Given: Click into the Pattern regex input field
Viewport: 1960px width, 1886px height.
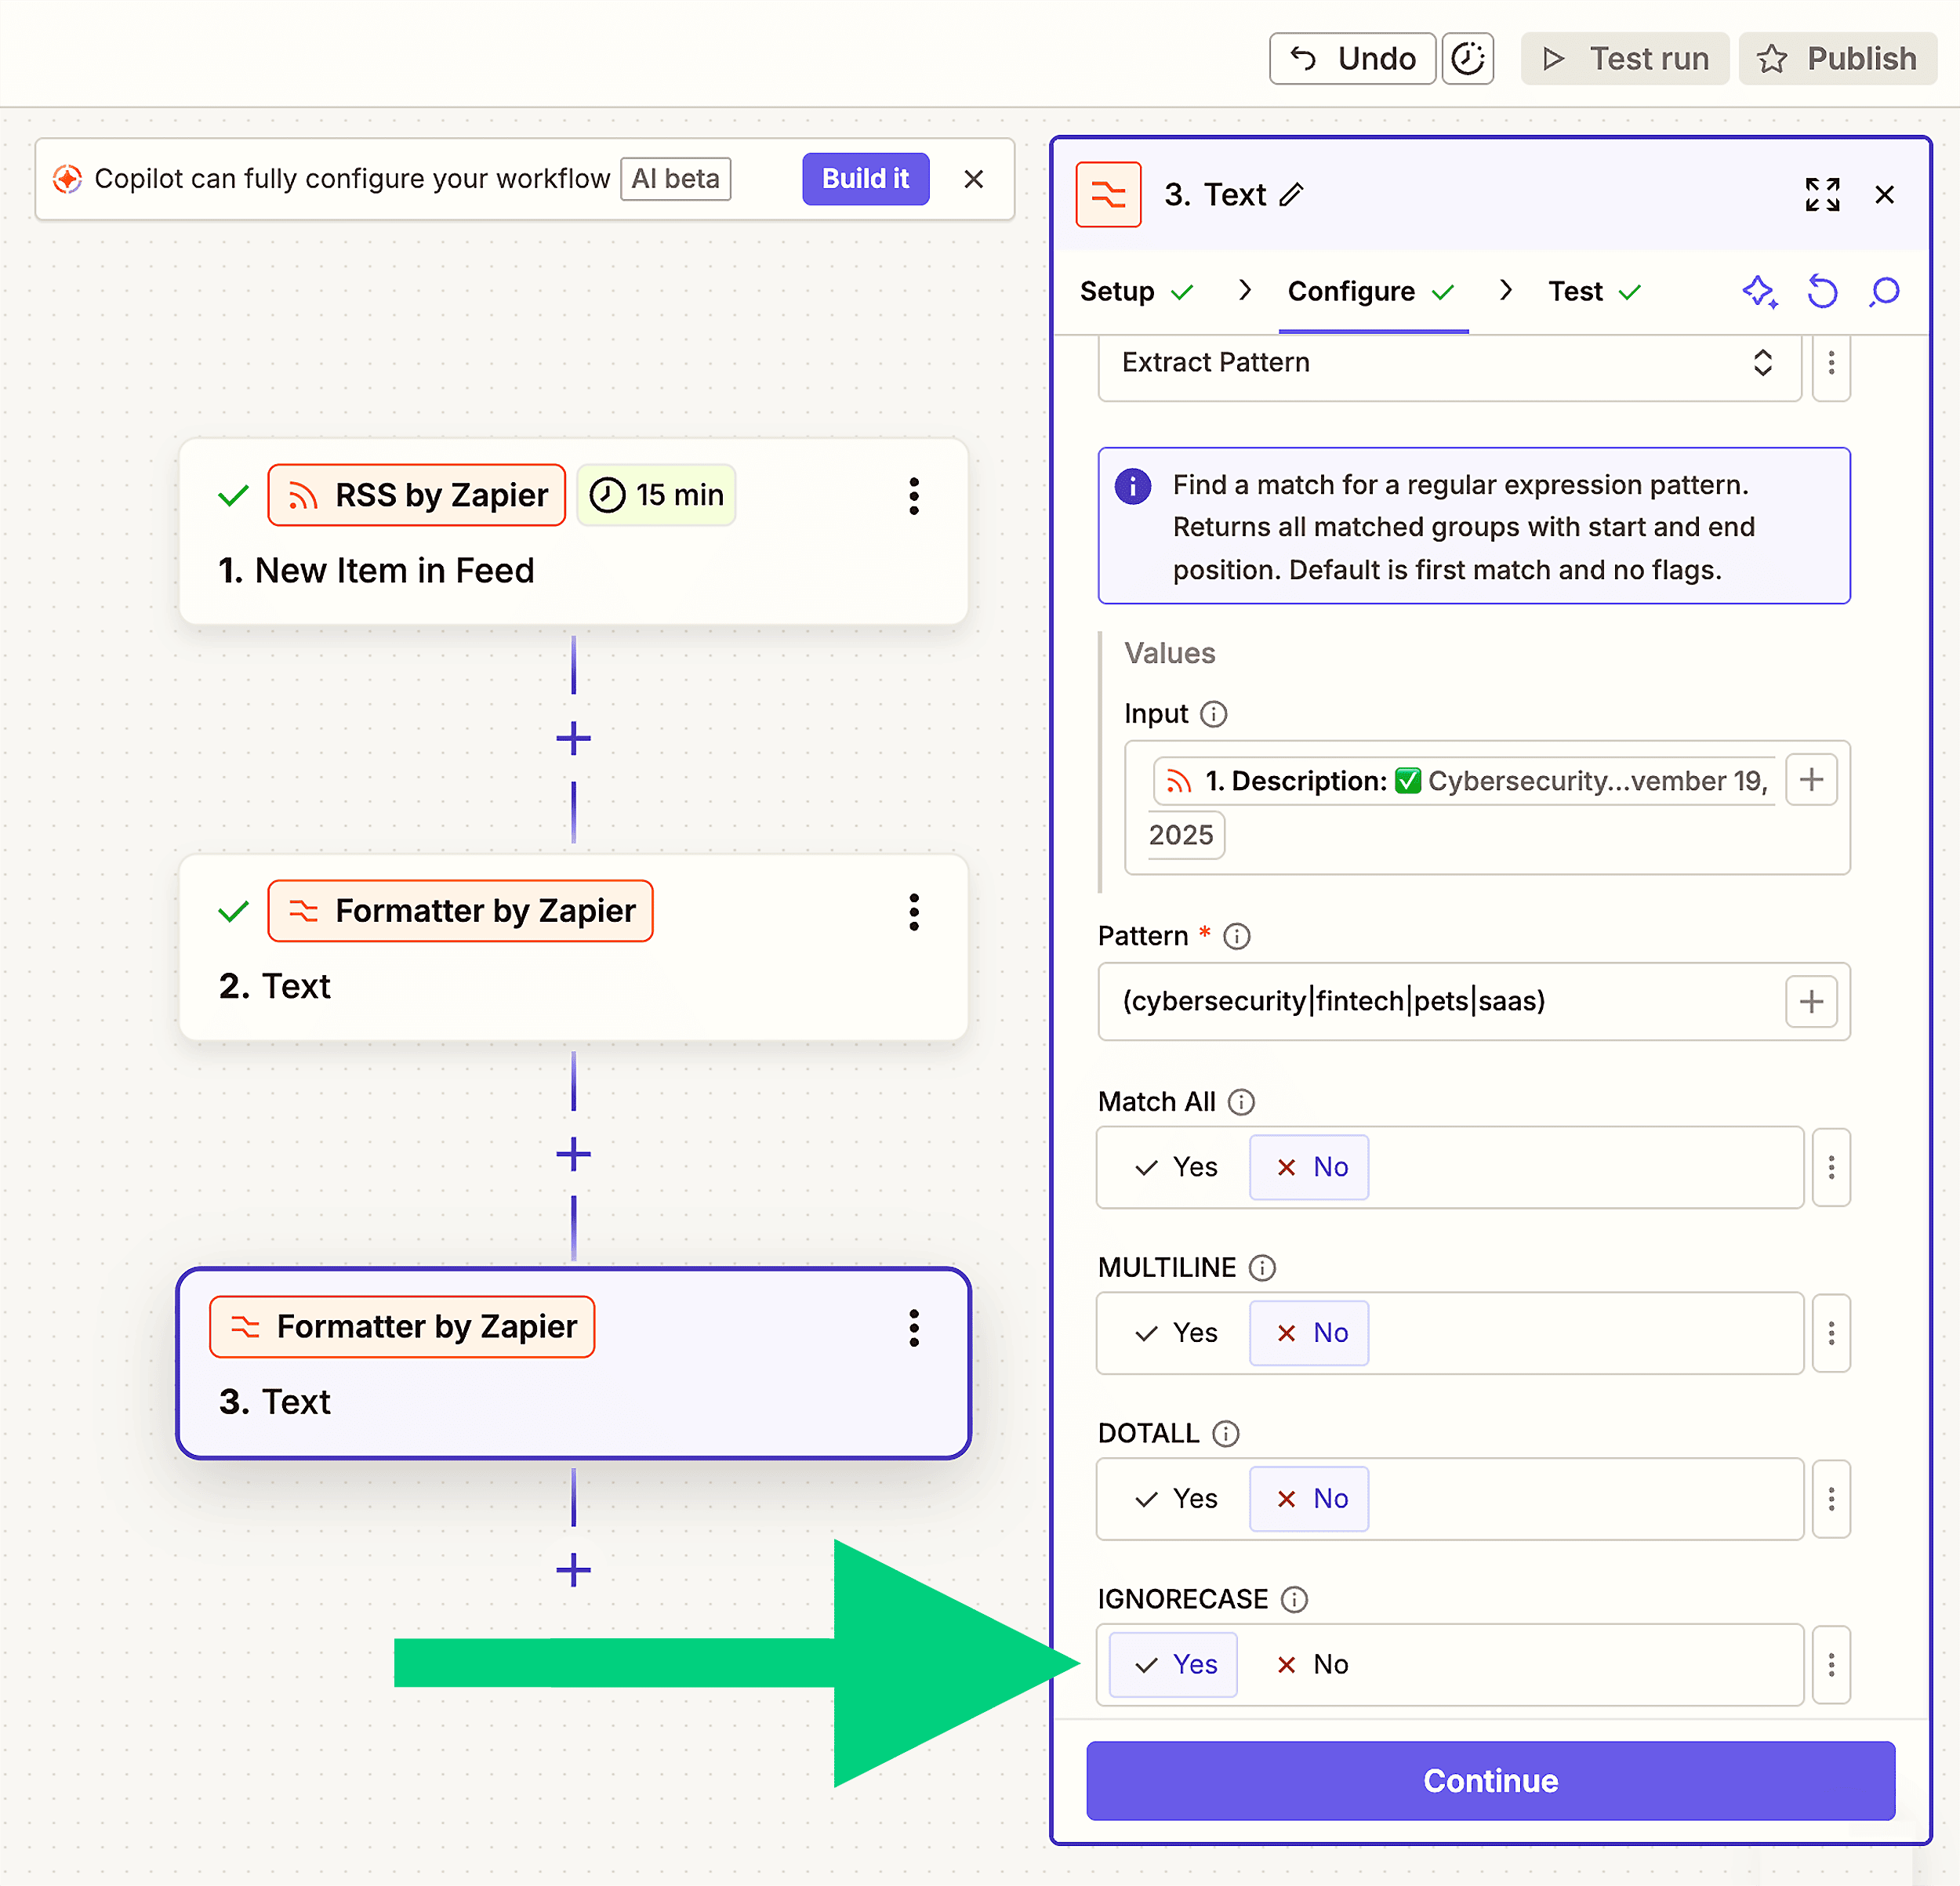Looking at the screenshot, I should [x=1440, y=1002].
